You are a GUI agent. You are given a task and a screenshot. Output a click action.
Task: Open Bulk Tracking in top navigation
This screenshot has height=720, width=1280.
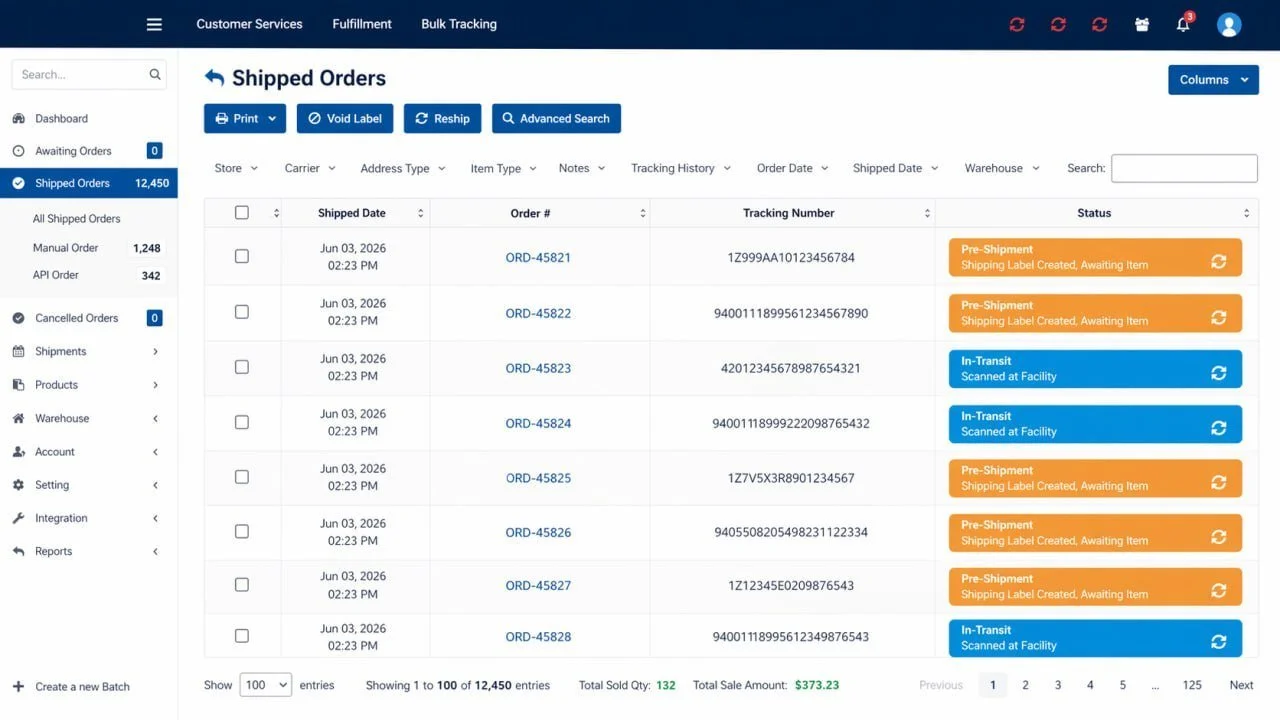click(459, 24)
